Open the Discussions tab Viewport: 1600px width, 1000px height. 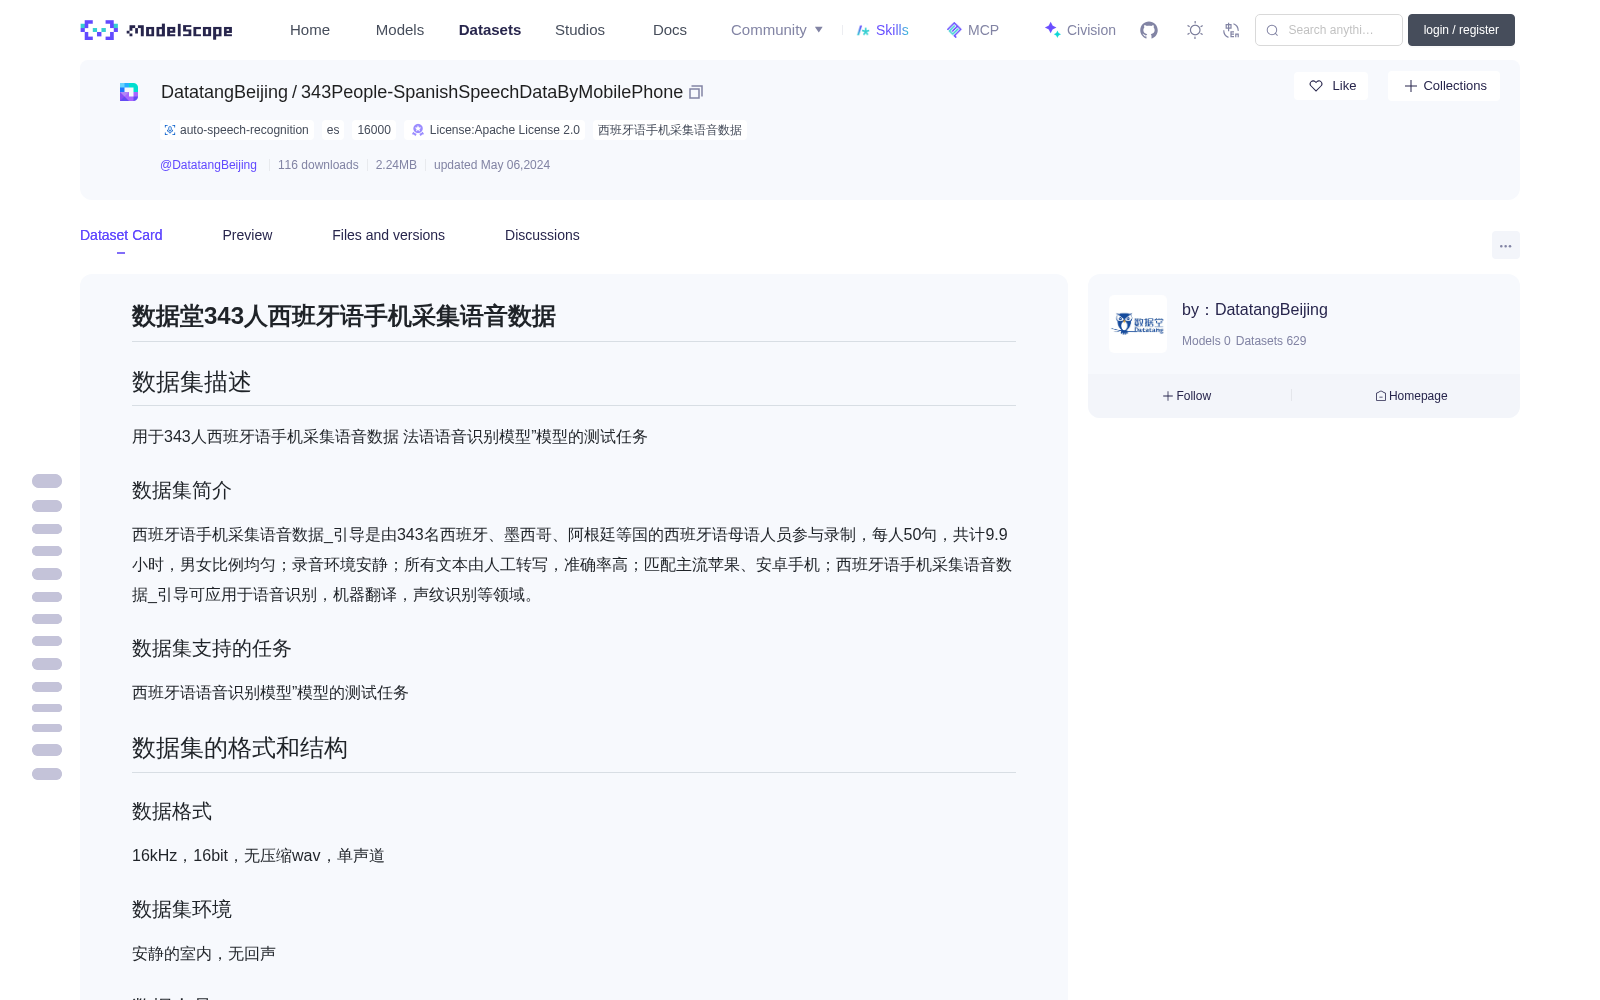tap(542, 235)
